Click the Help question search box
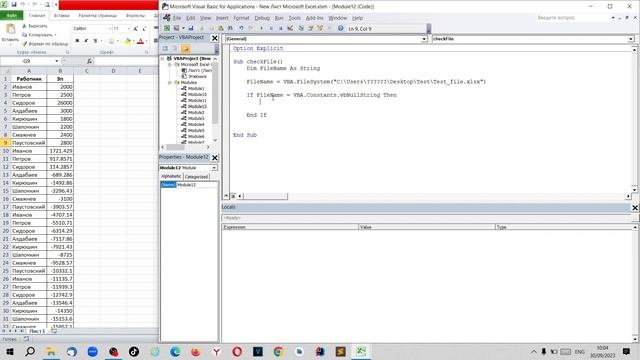Viewport: 640px width, 360px height. coord(572,18)
